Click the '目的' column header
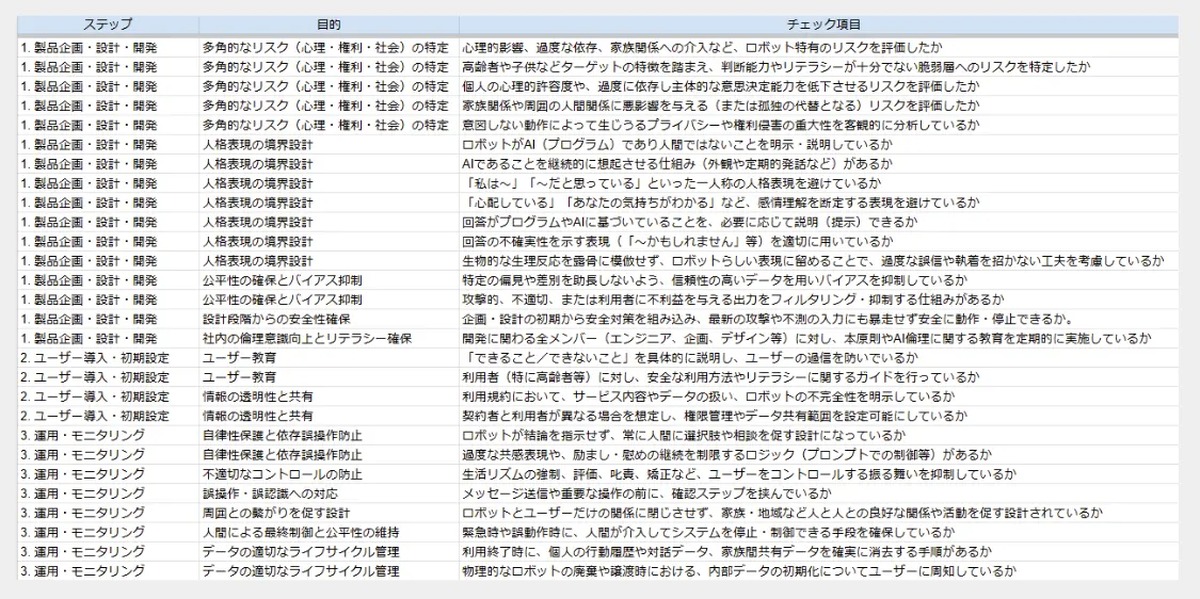Screen dimensions: 1200x599 tap(329, 24)
